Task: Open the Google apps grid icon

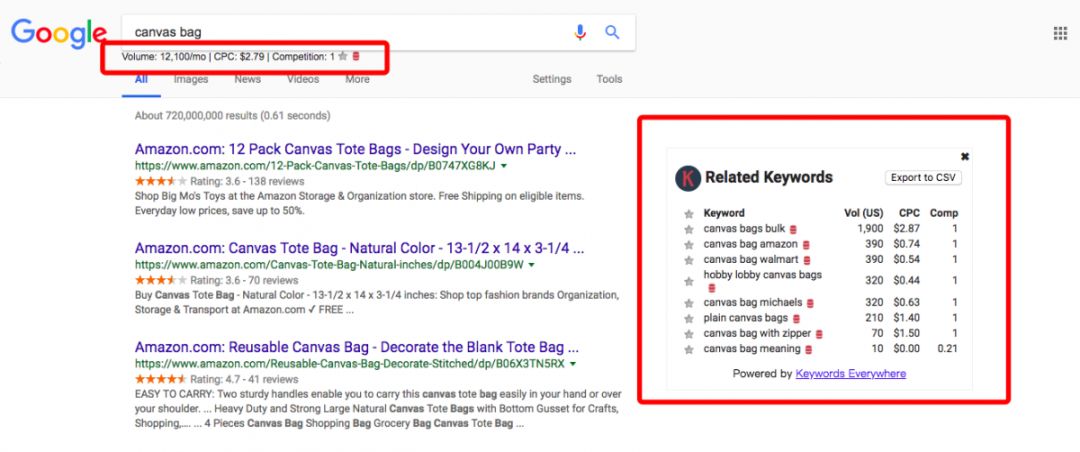Action: pos(1060,33)
